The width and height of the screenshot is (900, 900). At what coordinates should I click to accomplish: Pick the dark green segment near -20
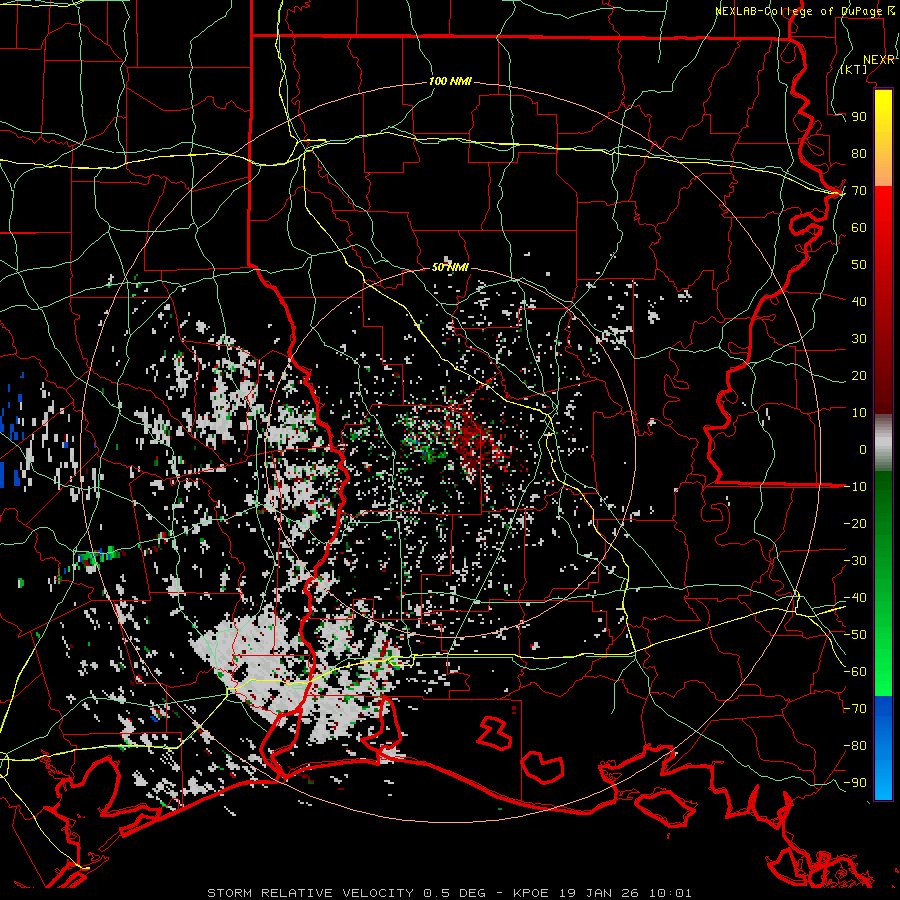tap(883, 519)
